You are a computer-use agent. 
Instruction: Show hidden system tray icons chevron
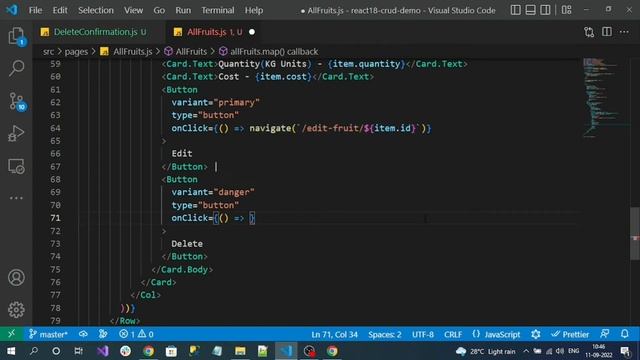click(x=526, y=351)
